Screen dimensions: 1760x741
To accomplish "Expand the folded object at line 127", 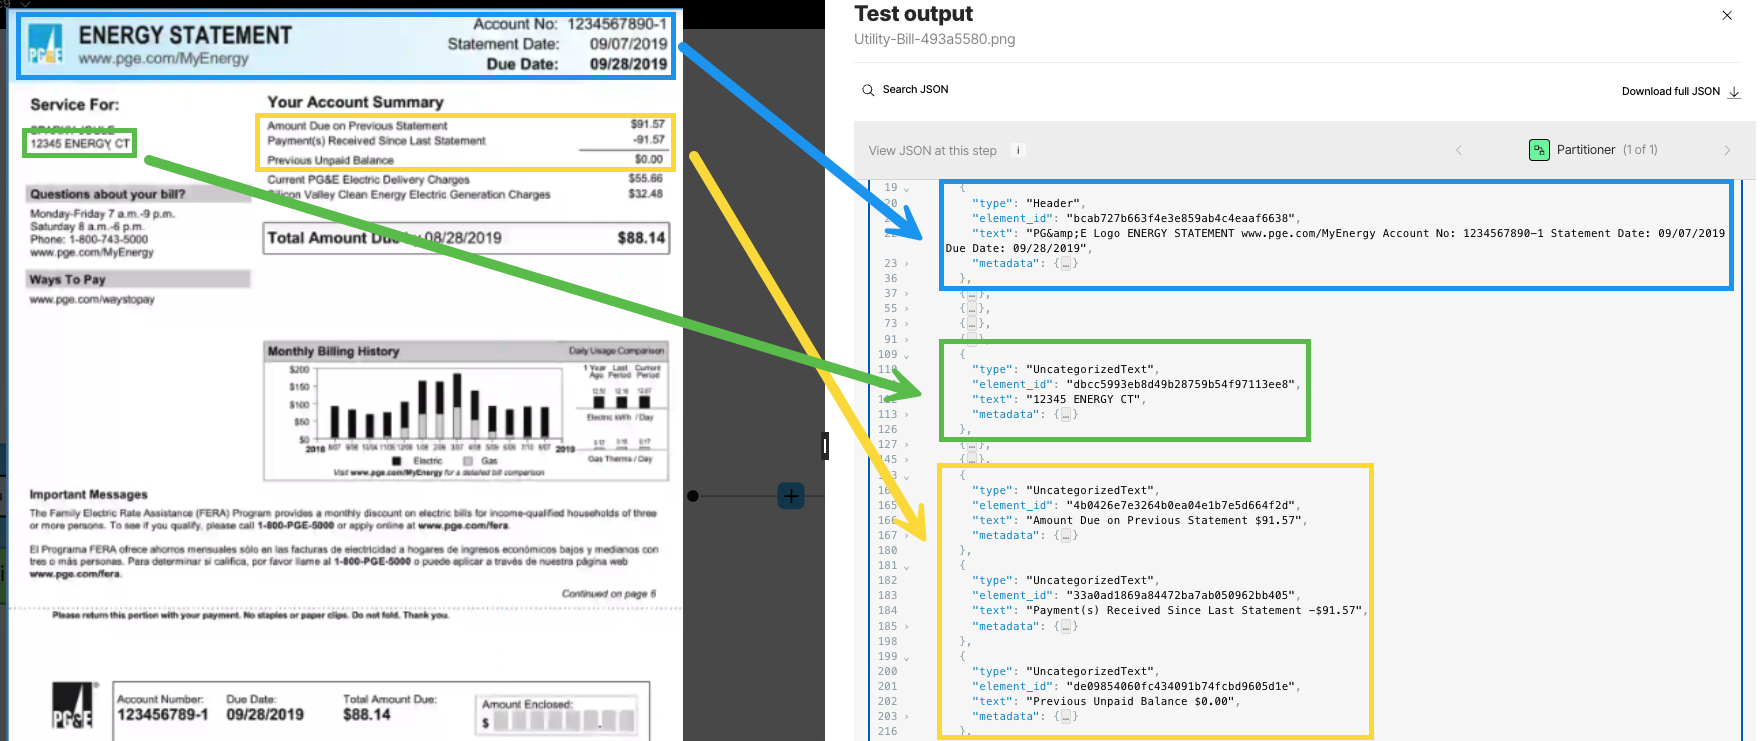I will pos(907,445).
